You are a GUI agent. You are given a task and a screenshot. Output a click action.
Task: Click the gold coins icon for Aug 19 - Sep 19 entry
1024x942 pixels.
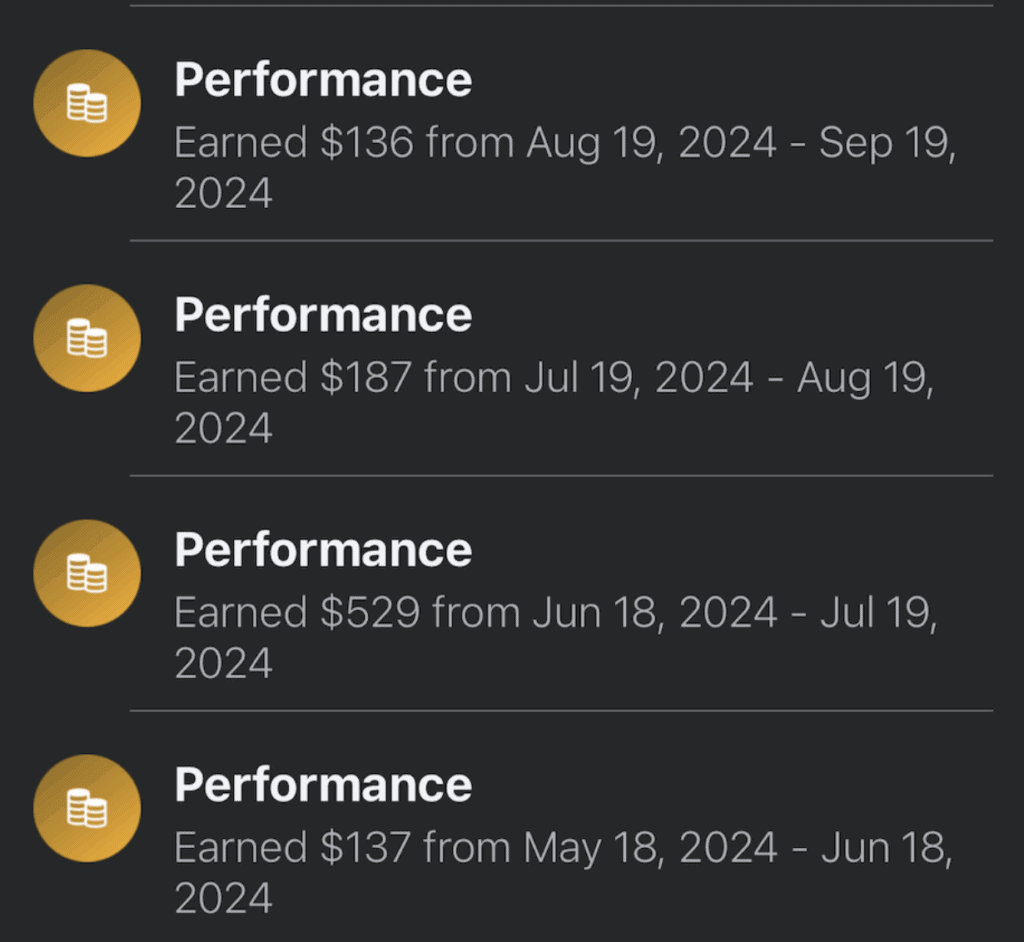click(x=86, y=102)
